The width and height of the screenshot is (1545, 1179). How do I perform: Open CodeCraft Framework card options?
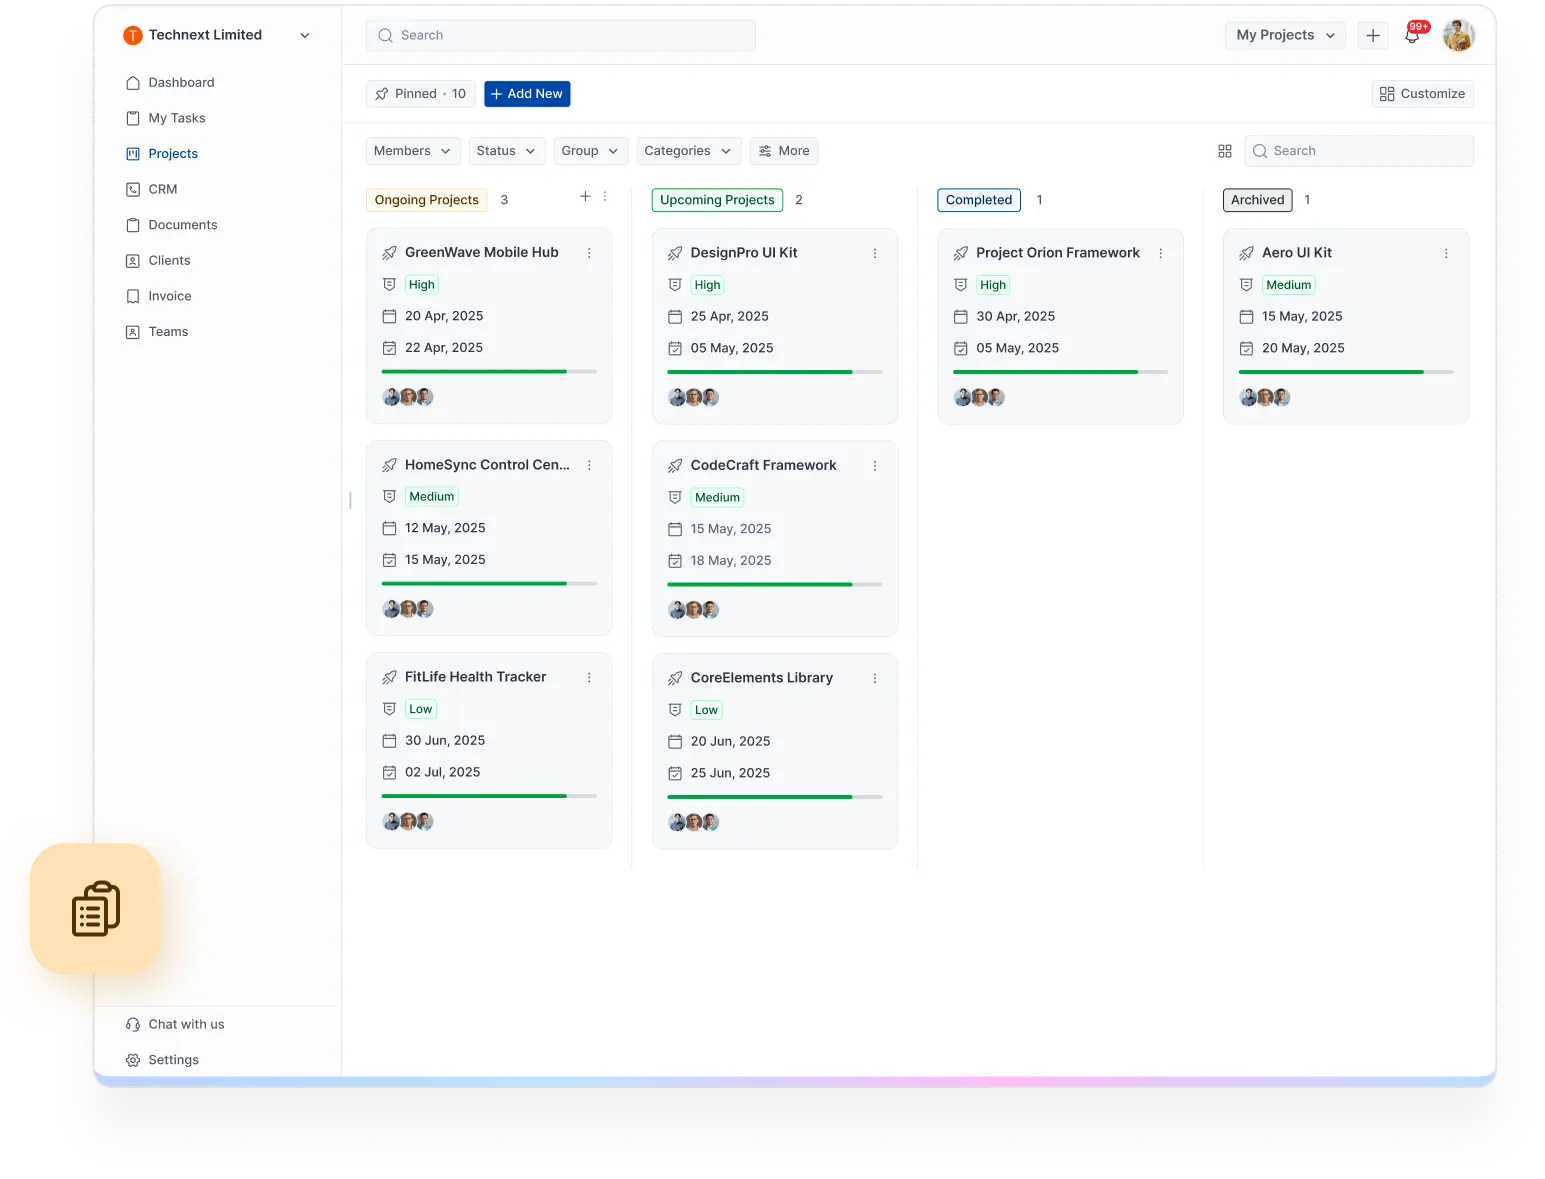coord(875,466)
